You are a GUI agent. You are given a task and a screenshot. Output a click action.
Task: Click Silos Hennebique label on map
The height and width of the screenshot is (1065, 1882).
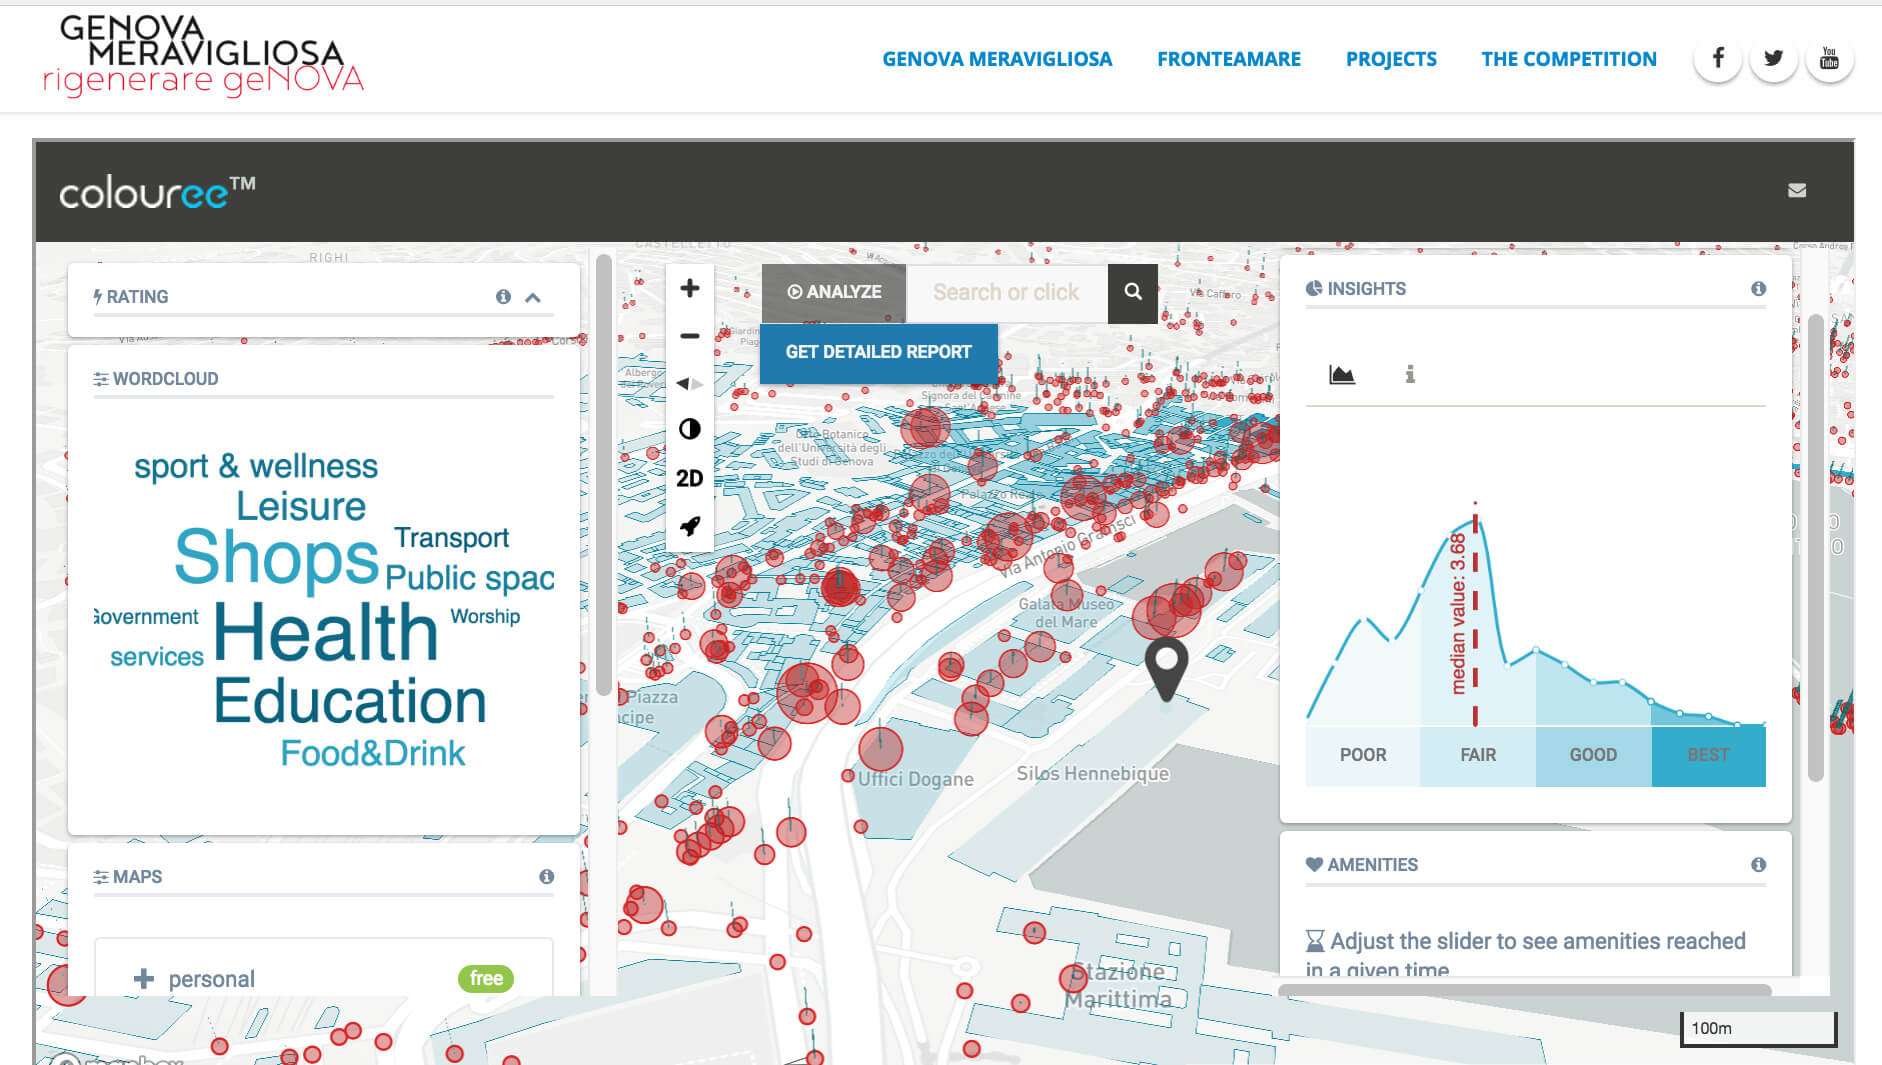[1093, 774]
